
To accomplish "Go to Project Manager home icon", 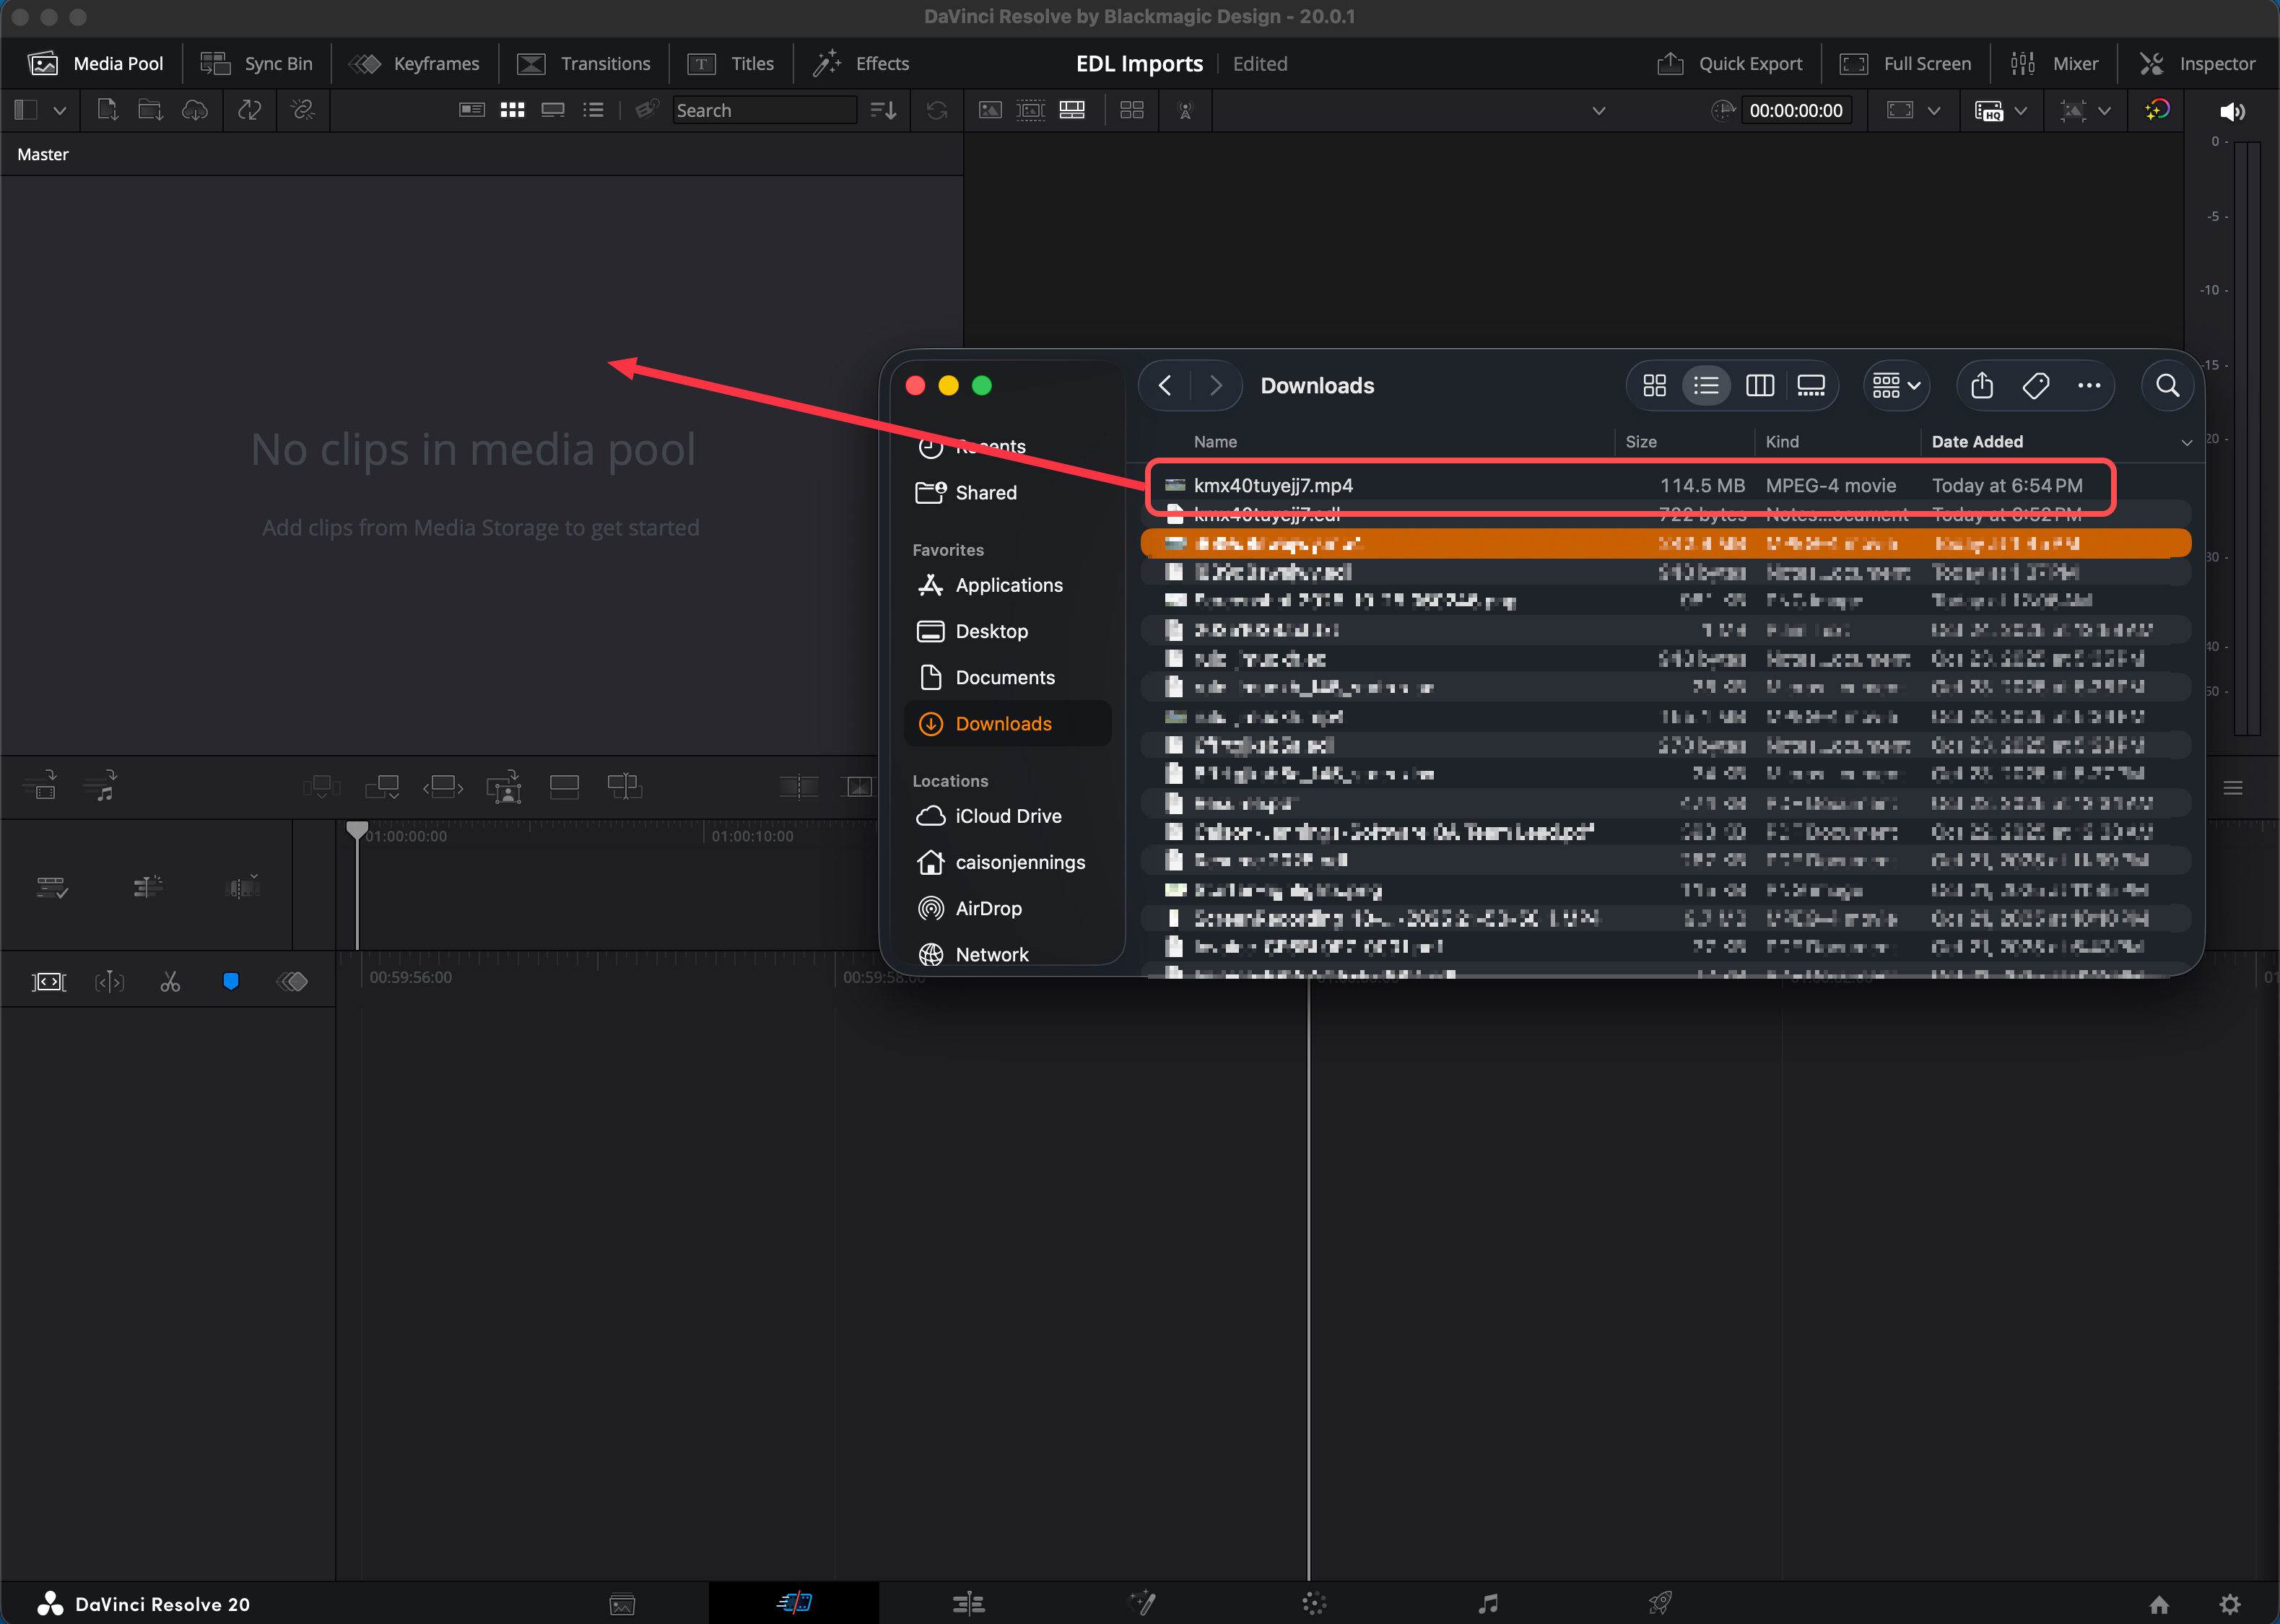I will pos(2159,1604).
